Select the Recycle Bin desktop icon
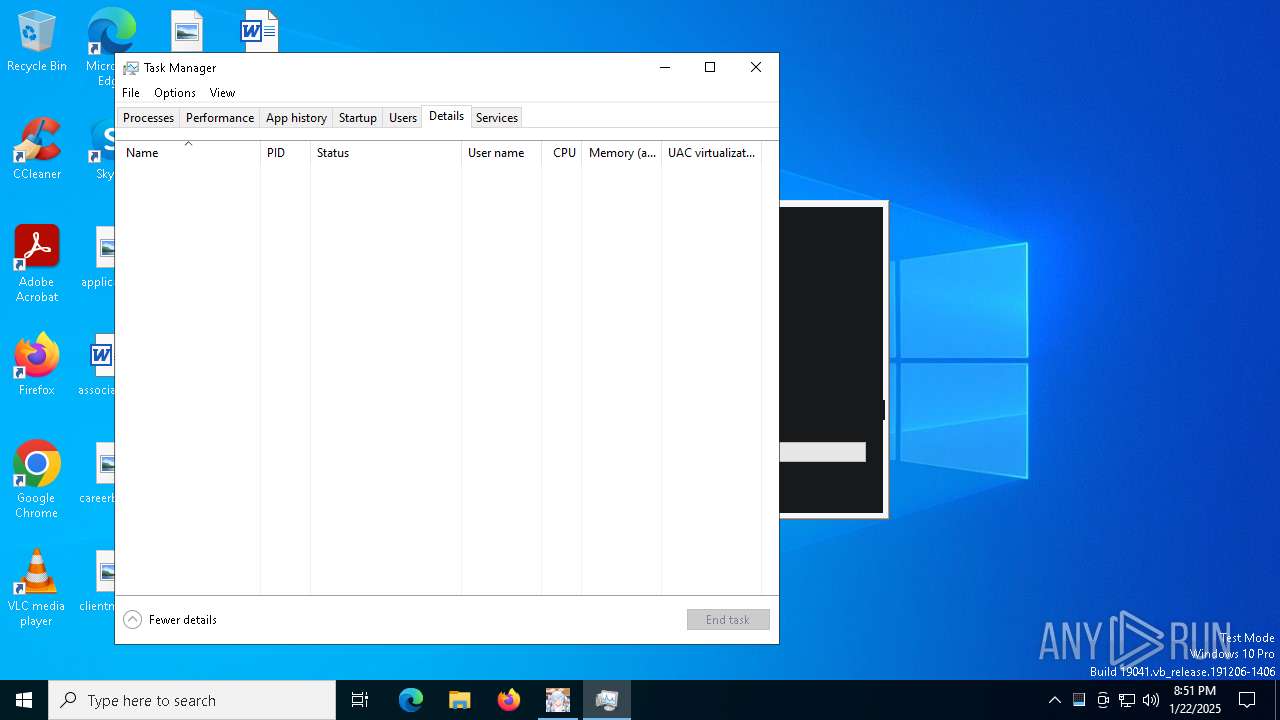1280x720 pixels. 37,41
